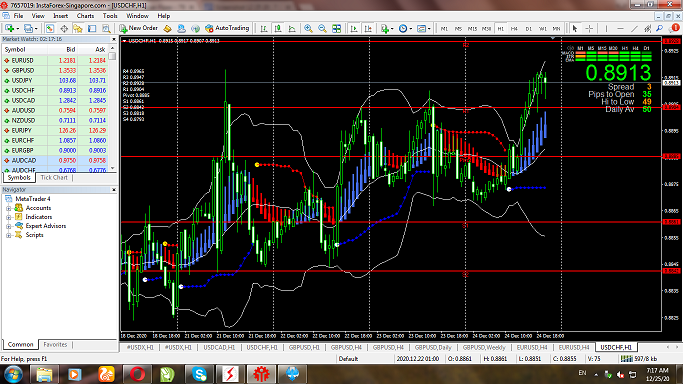This screenshot has width=683, height=384.
Task: Select the Equidistant Channel tool
Action: 648,28
